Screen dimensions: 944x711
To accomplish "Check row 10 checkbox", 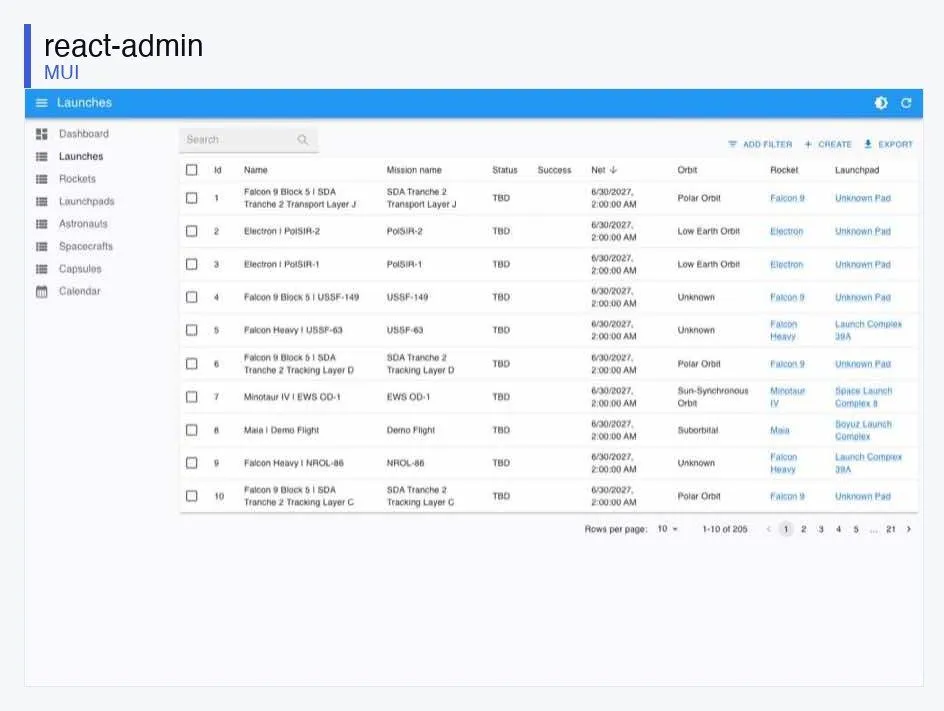I will click(x=191, y=496).
